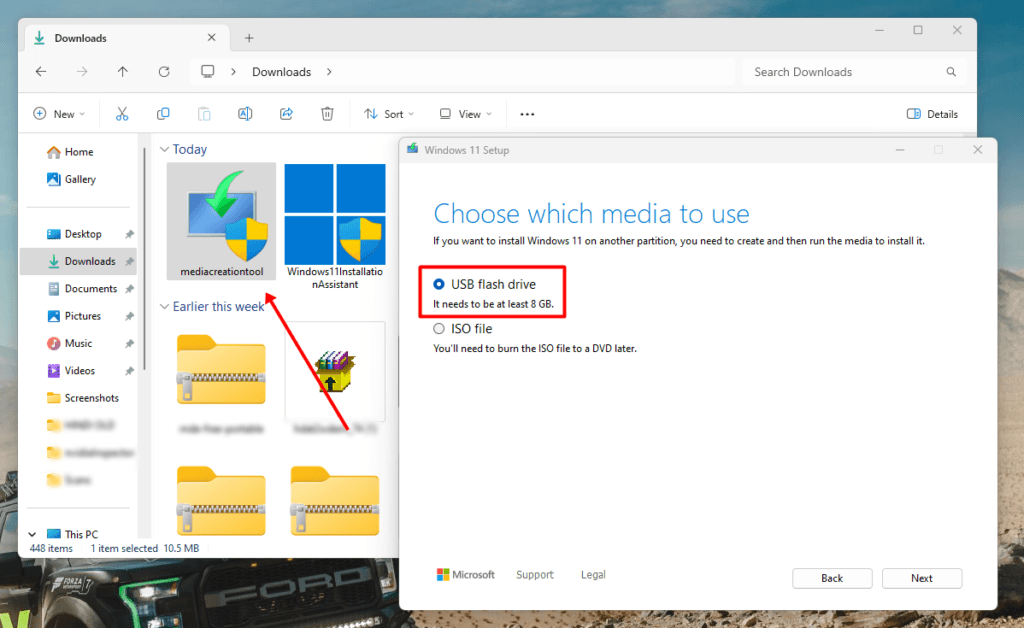Click Back in Windows 11 Setup

tap(832, 578)
